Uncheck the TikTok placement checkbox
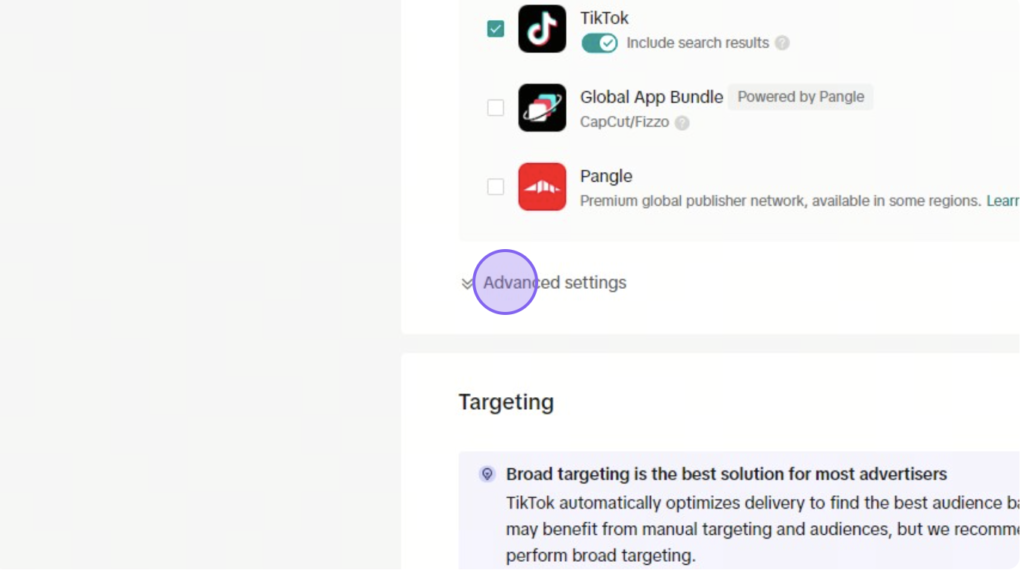The height and width of the screenshot is (576, 1024). 496,29
